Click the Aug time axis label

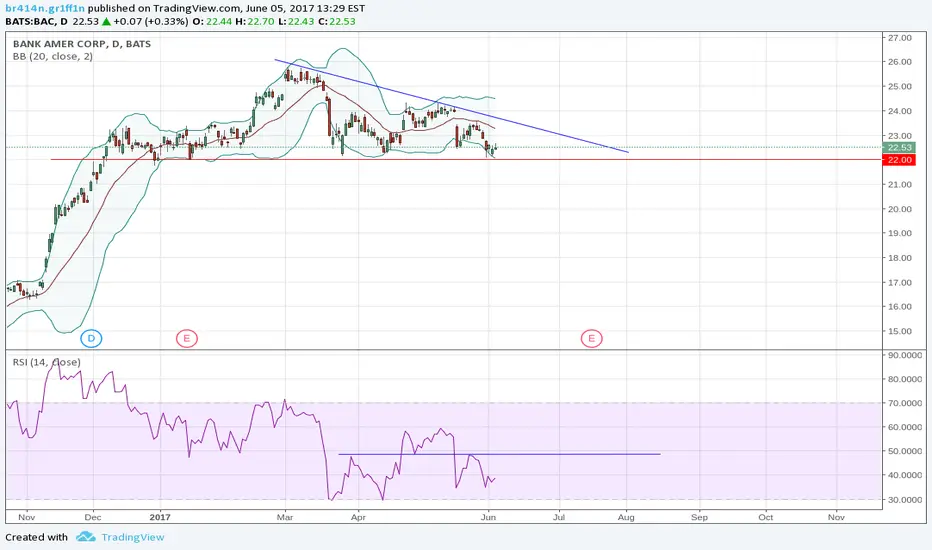[626, 517]
